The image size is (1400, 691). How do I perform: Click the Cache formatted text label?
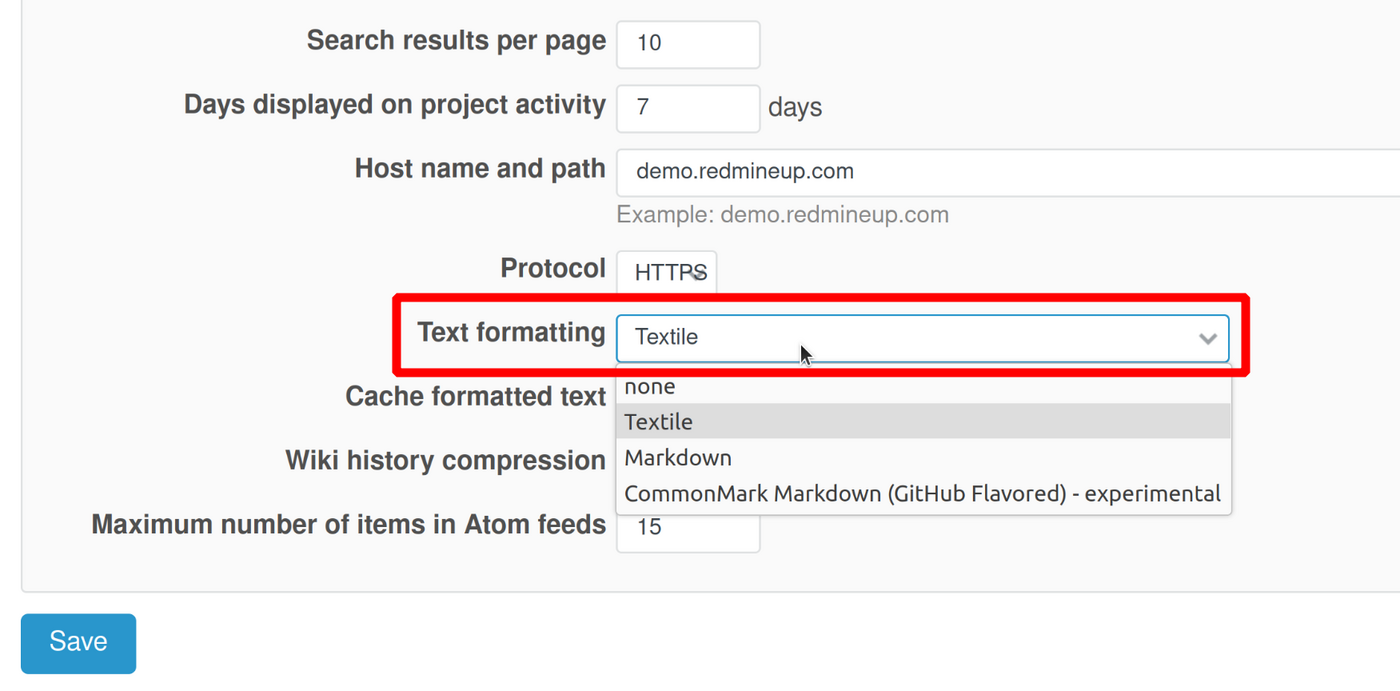476,396
